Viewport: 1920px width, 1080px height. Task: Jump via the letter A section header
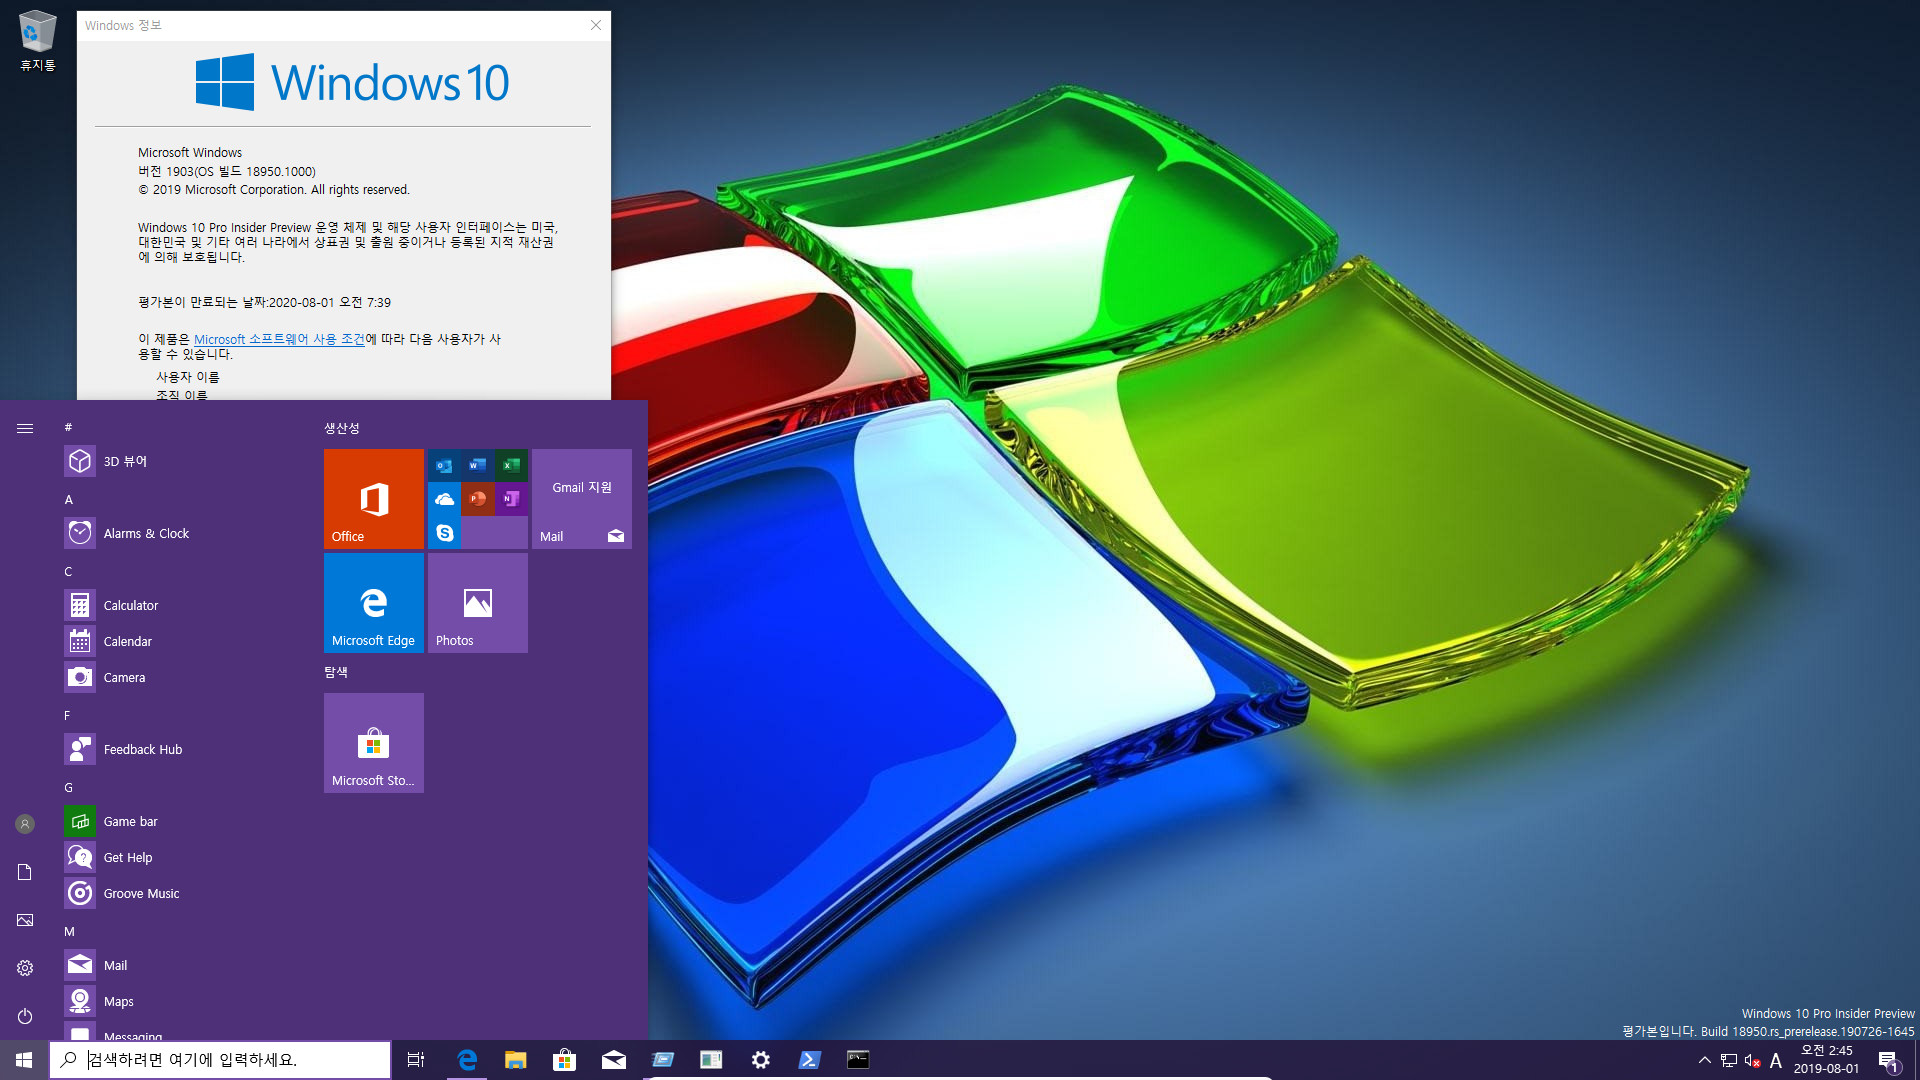pos(69,499)
